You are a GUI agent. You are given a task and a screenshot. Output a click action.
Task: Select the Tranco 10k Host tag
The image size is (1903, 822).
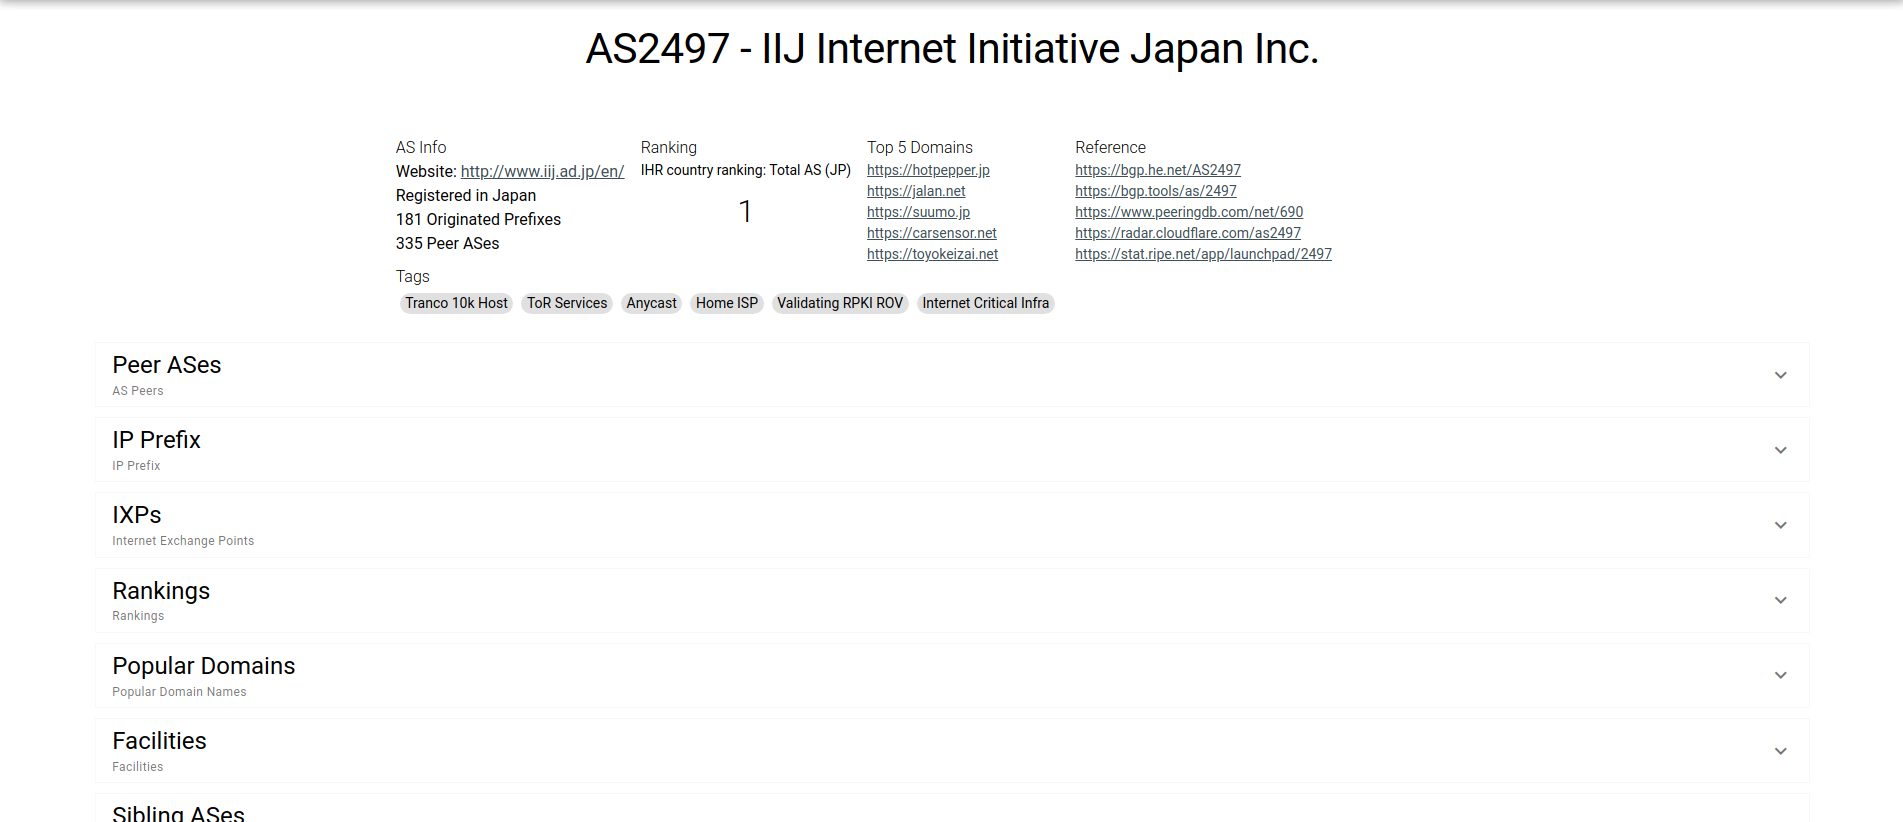point(456,303)
